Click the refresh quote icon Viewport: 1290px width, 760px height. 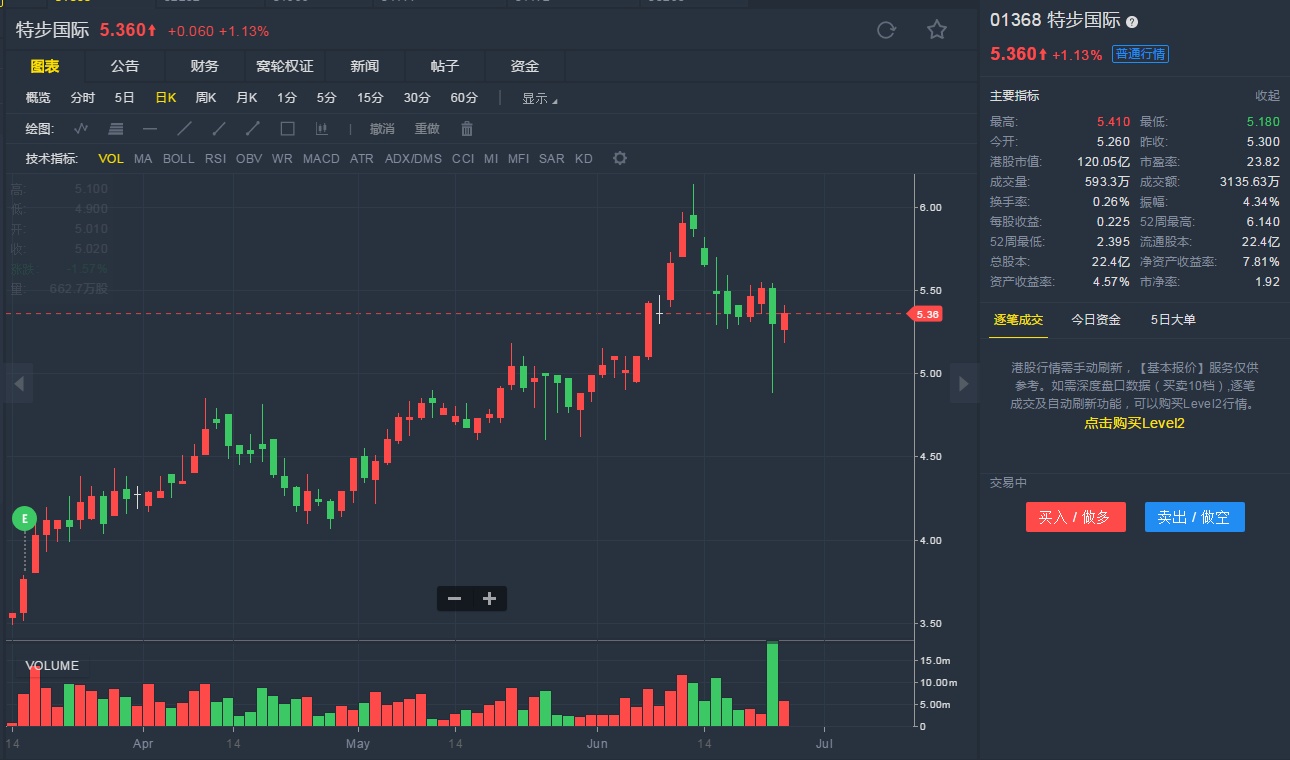point(886,30)
